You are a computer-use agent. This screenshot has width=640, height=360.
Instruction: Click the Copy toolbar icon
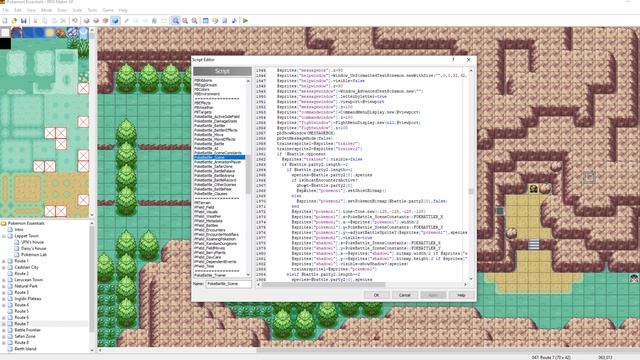tap(44, 21)
